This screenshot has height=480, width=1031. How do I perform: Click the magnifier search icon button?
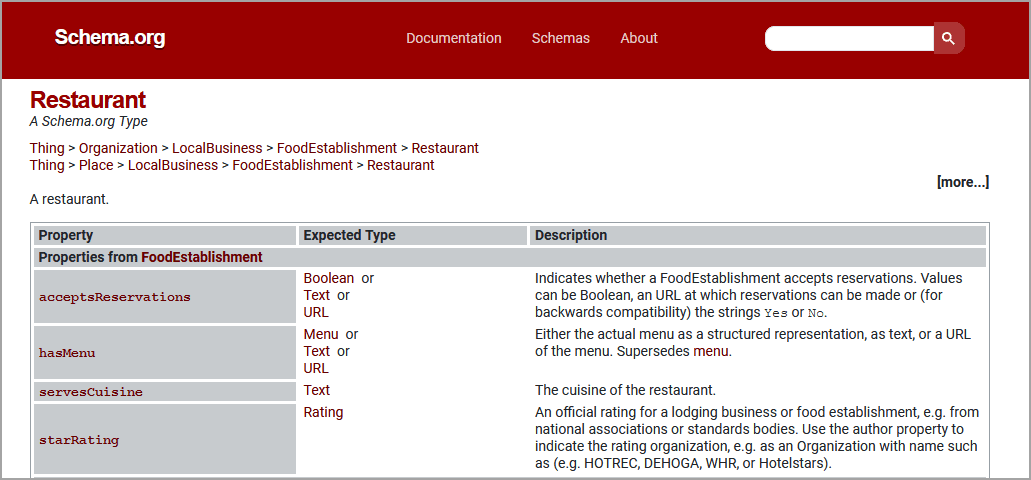coord(949,38)
